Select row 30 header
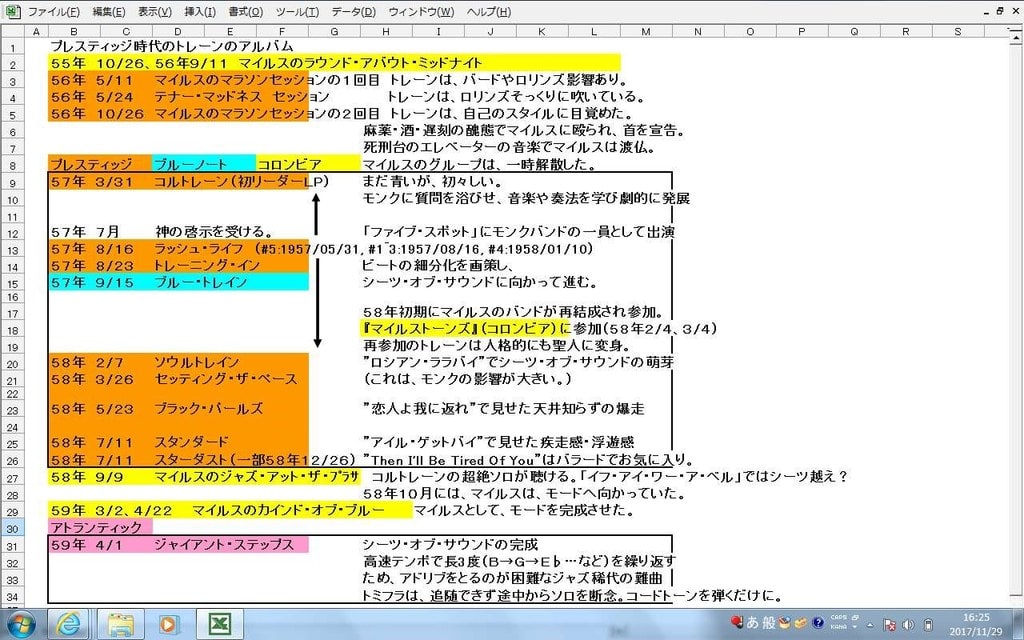1024x640 pixels. point(13,528)
